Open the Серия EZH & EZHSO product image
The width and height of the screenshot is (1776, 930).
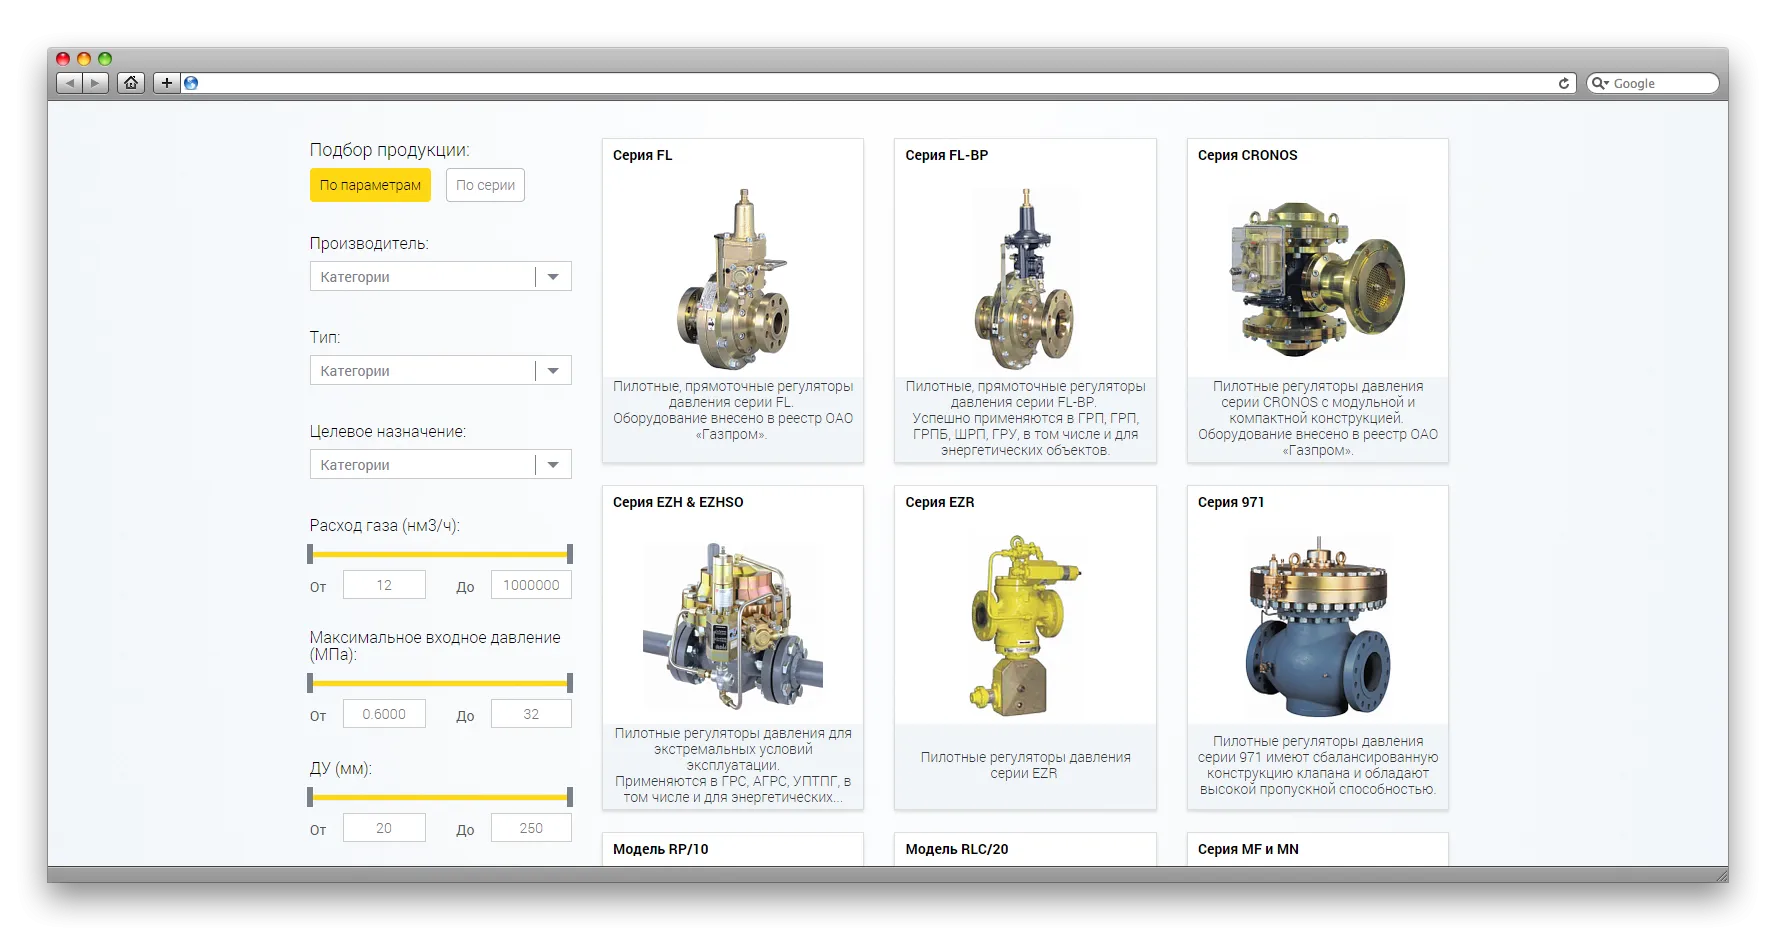733,626
